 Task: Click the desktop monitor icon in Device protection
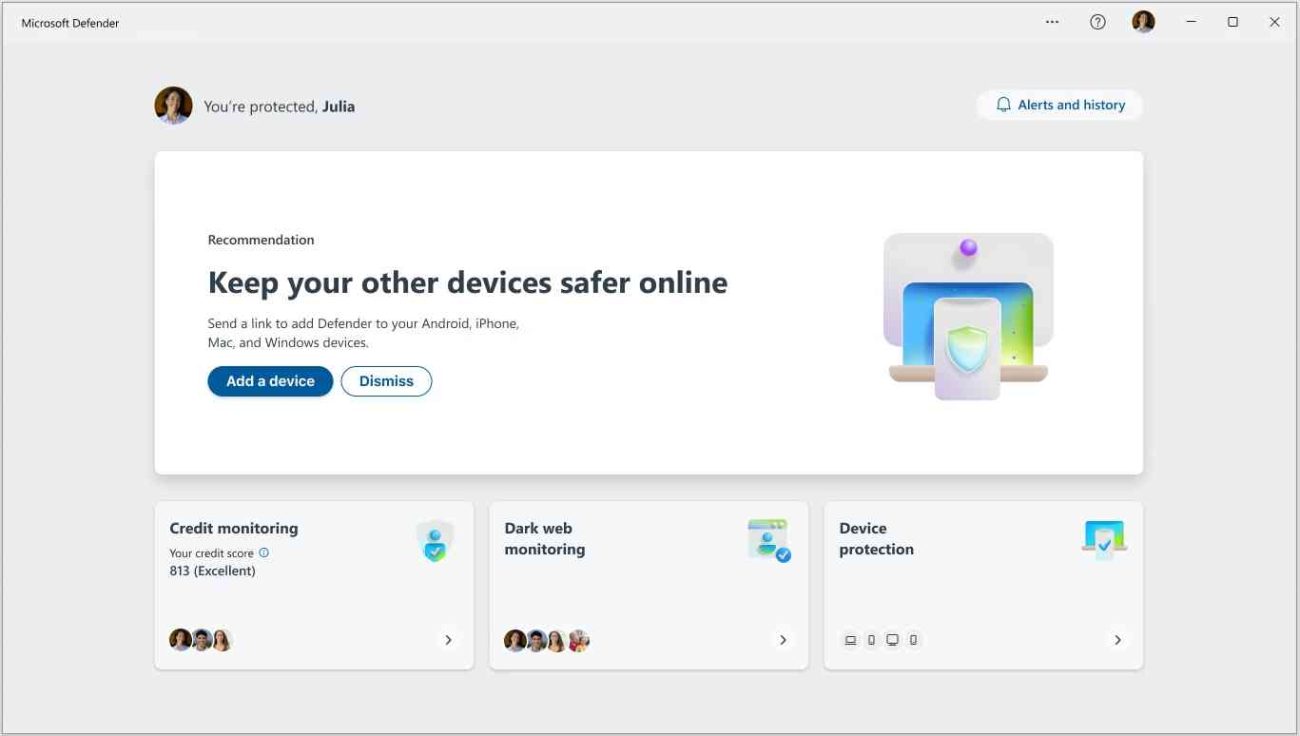(892, 640)
